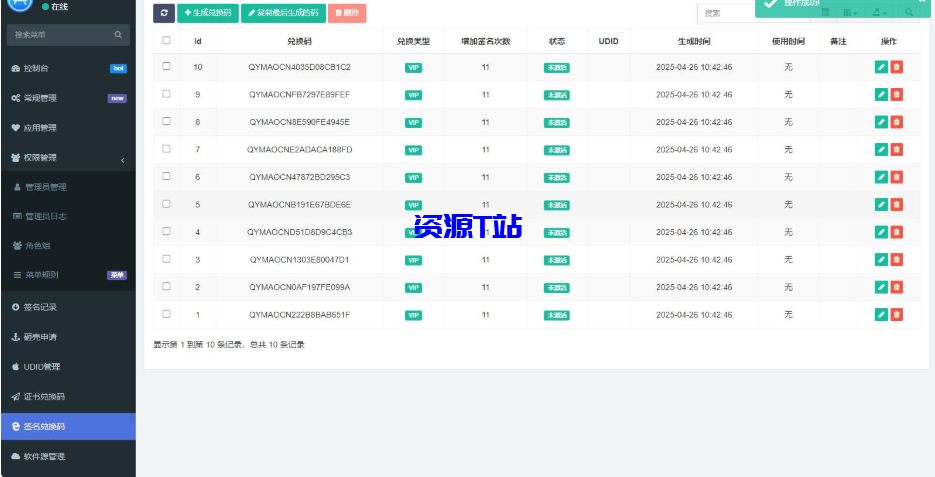Image resolution: width=935 pixels, height=477 pixels.
Task: Collapse the 权限管理 menu chevron
Action: pos(123,160)
